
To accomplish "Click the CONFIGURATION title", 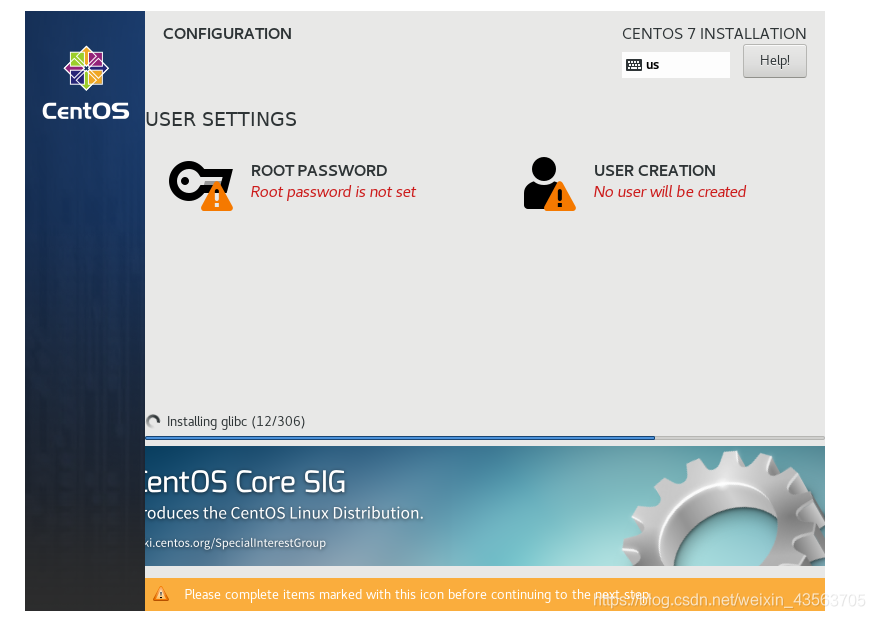I will point(227,33).
